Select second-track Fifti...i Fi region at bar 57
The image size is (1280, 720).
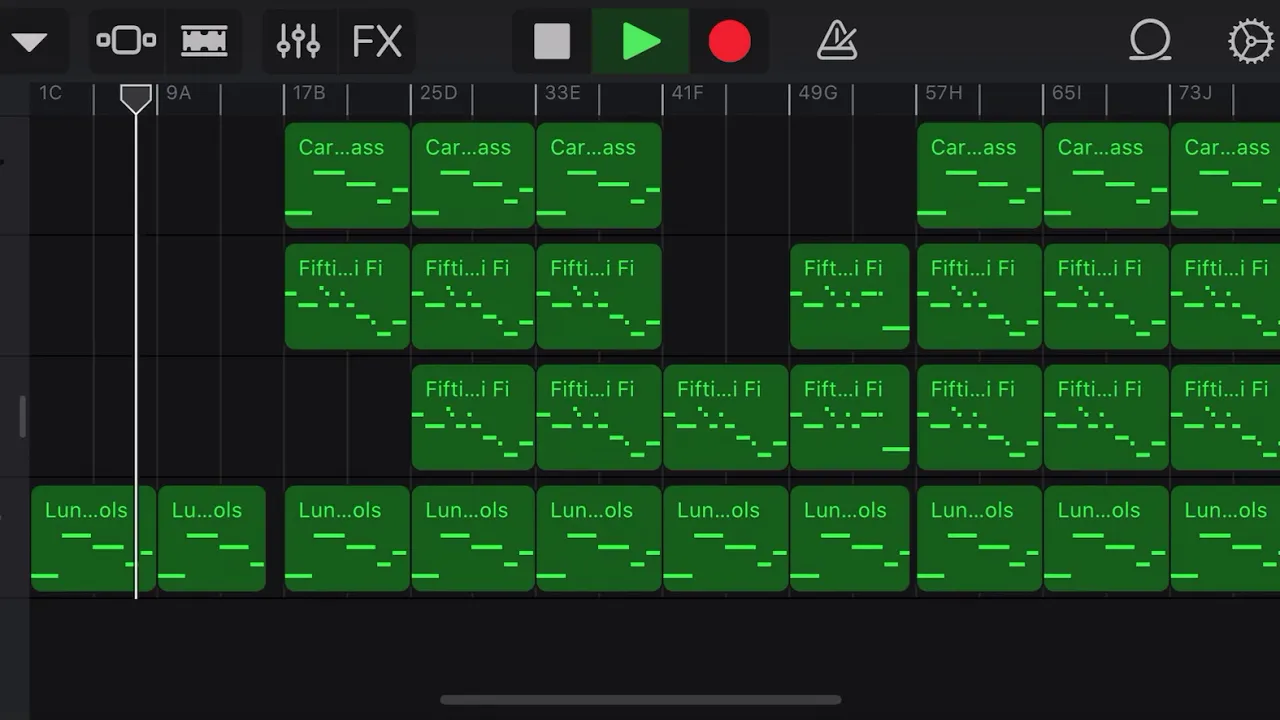[x=980, y=297]
